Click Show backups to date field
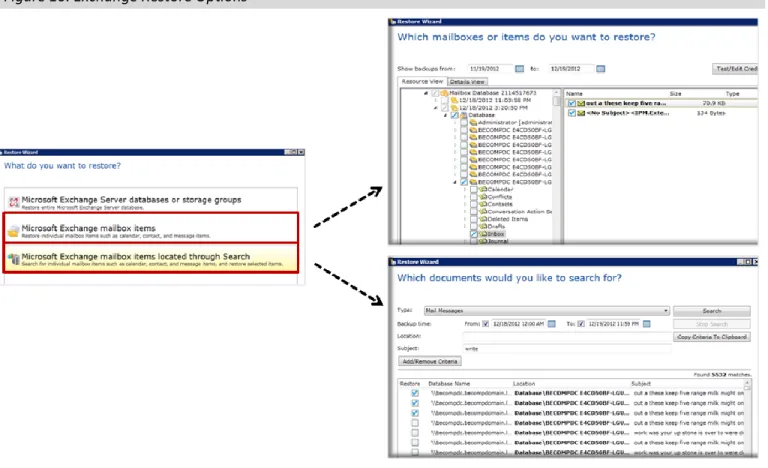The width and height of the screenshot is (768, 468). [x=571, y=69]
